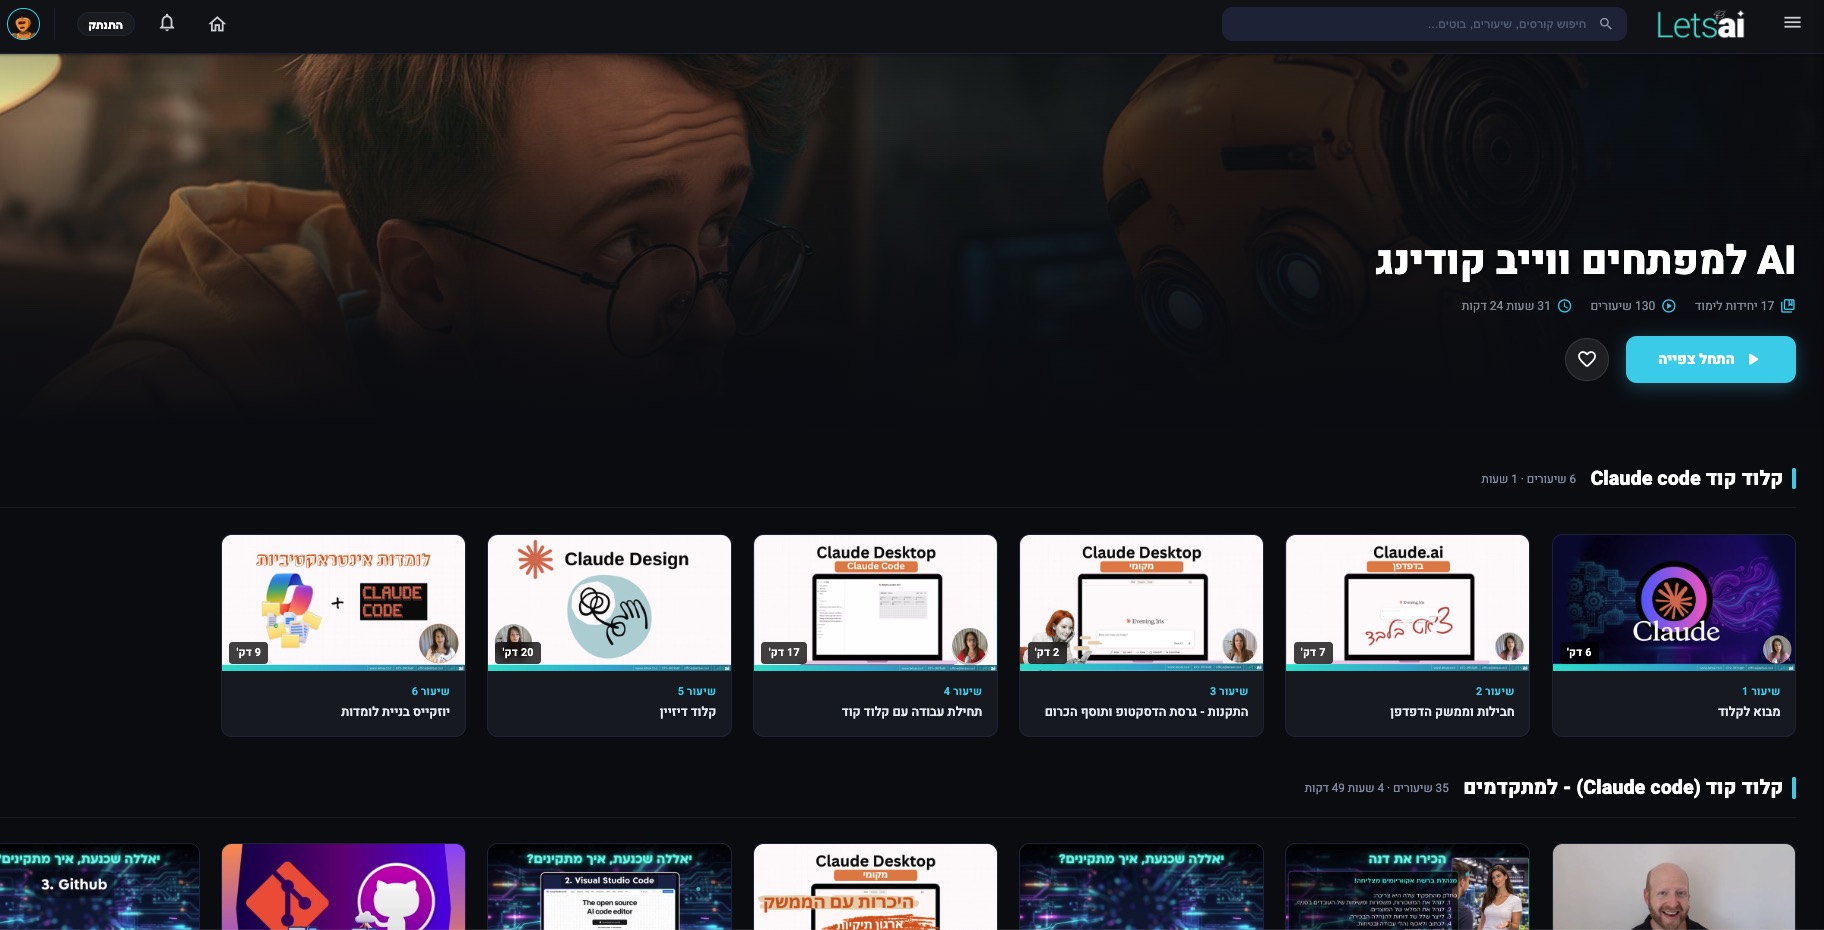Open the לומדות אינטראקטיביות lesson thumbnail

click(344, 602)
